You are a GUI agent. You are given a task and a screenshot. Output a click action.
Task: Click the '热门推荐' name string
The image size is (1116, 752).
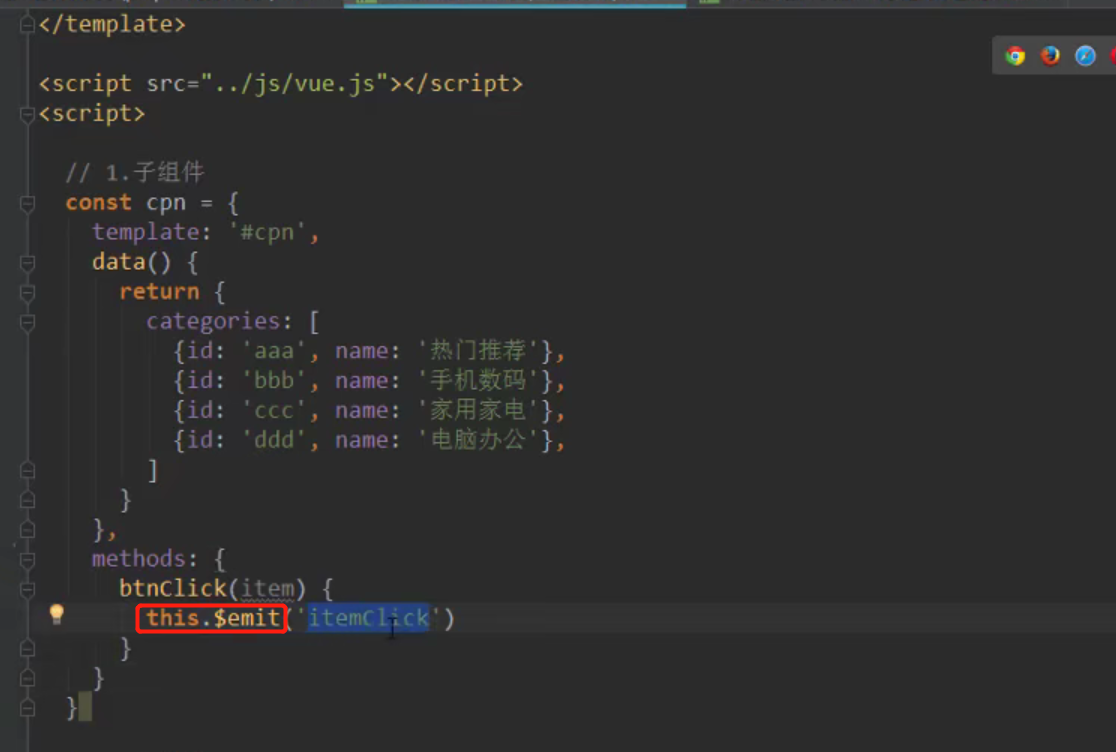point(478,351)
